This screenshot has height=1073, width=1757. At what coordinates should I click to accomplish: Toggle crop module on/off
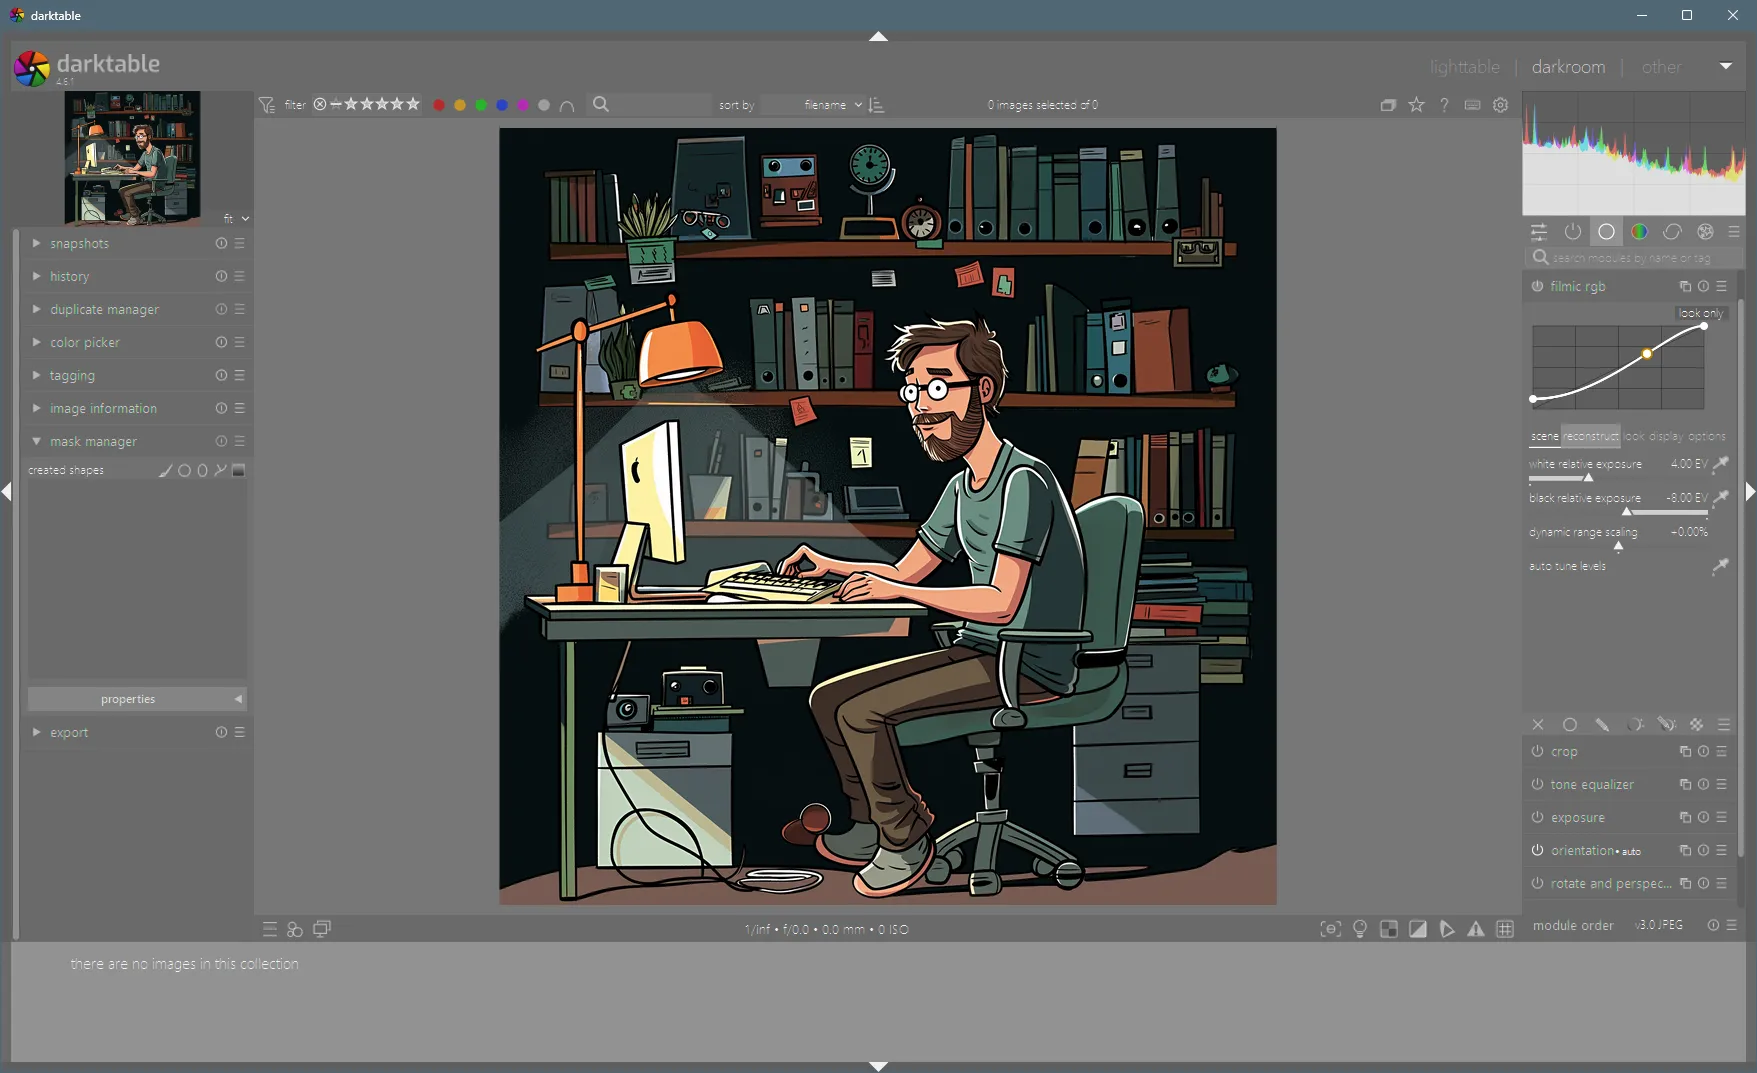1538,752
